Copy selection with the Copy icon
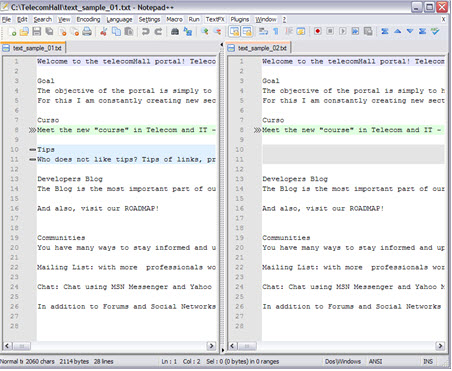Image resolution: width=452 pixels, height=371 pixels. point(116,32)
